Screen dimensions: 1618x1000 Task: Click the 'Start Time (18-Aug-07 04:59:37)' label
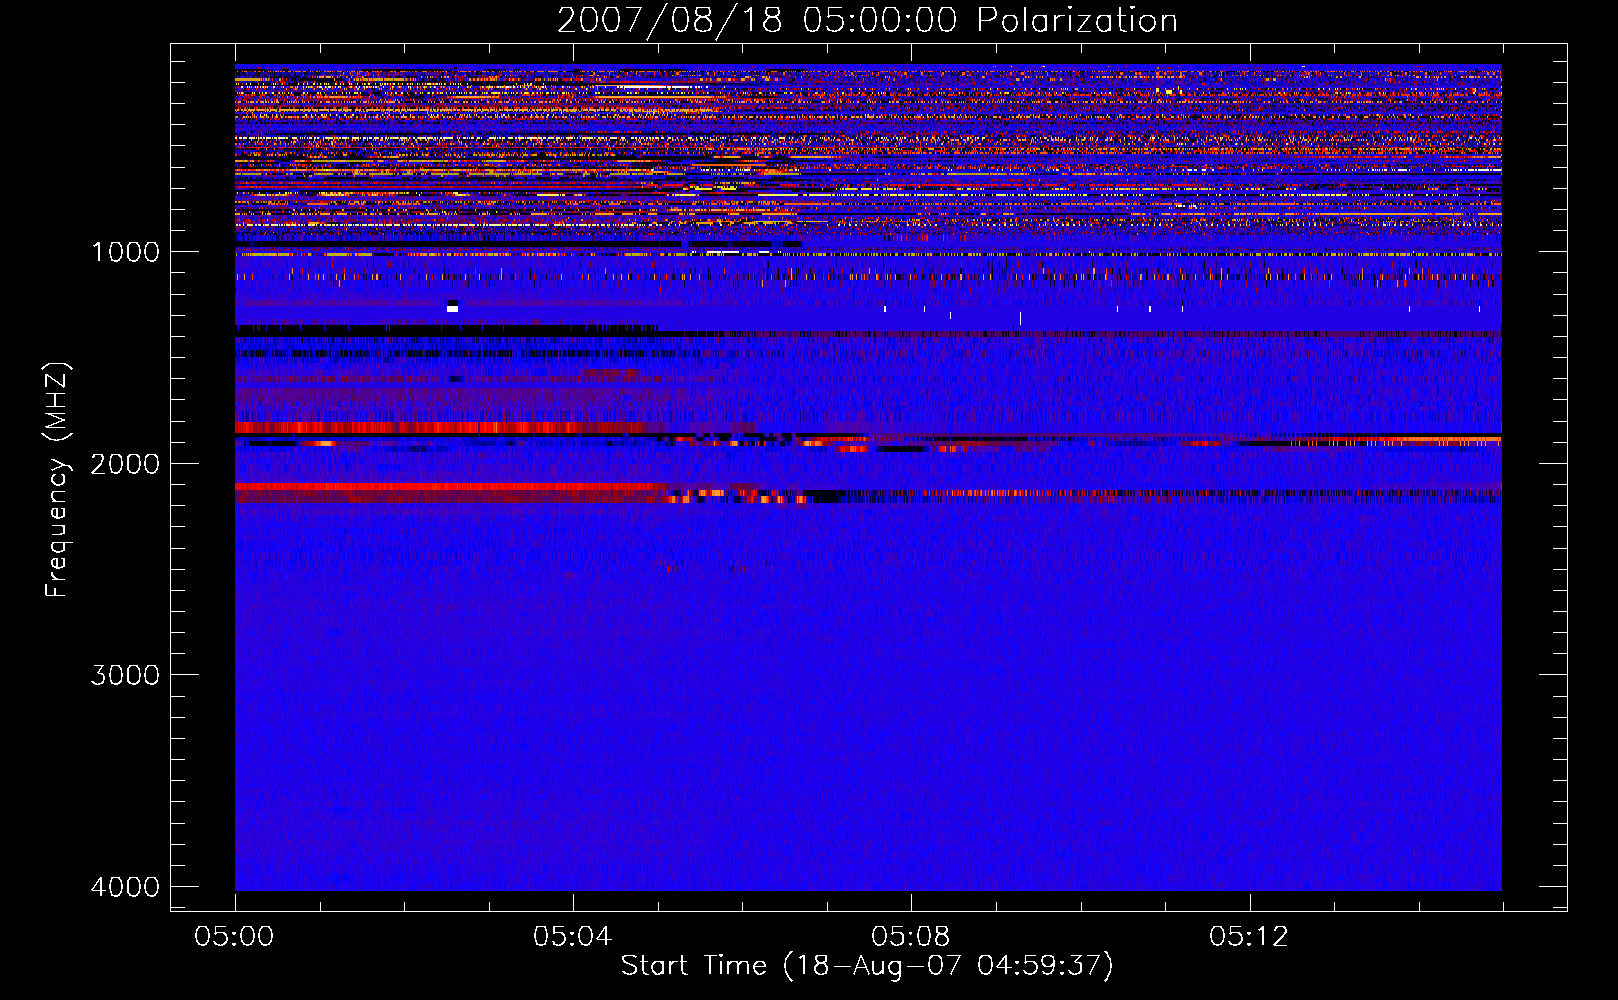867,966
